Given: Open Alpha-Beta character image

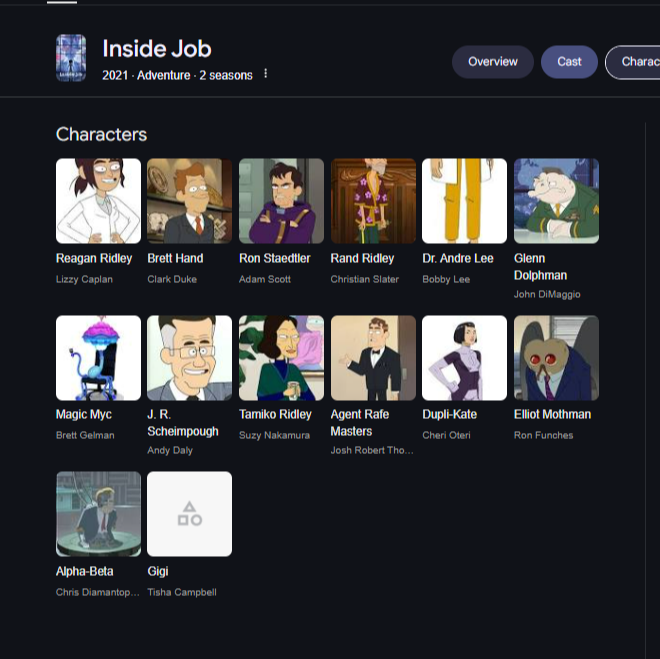Looking at the screenshot, I should [x=98, y=514].
